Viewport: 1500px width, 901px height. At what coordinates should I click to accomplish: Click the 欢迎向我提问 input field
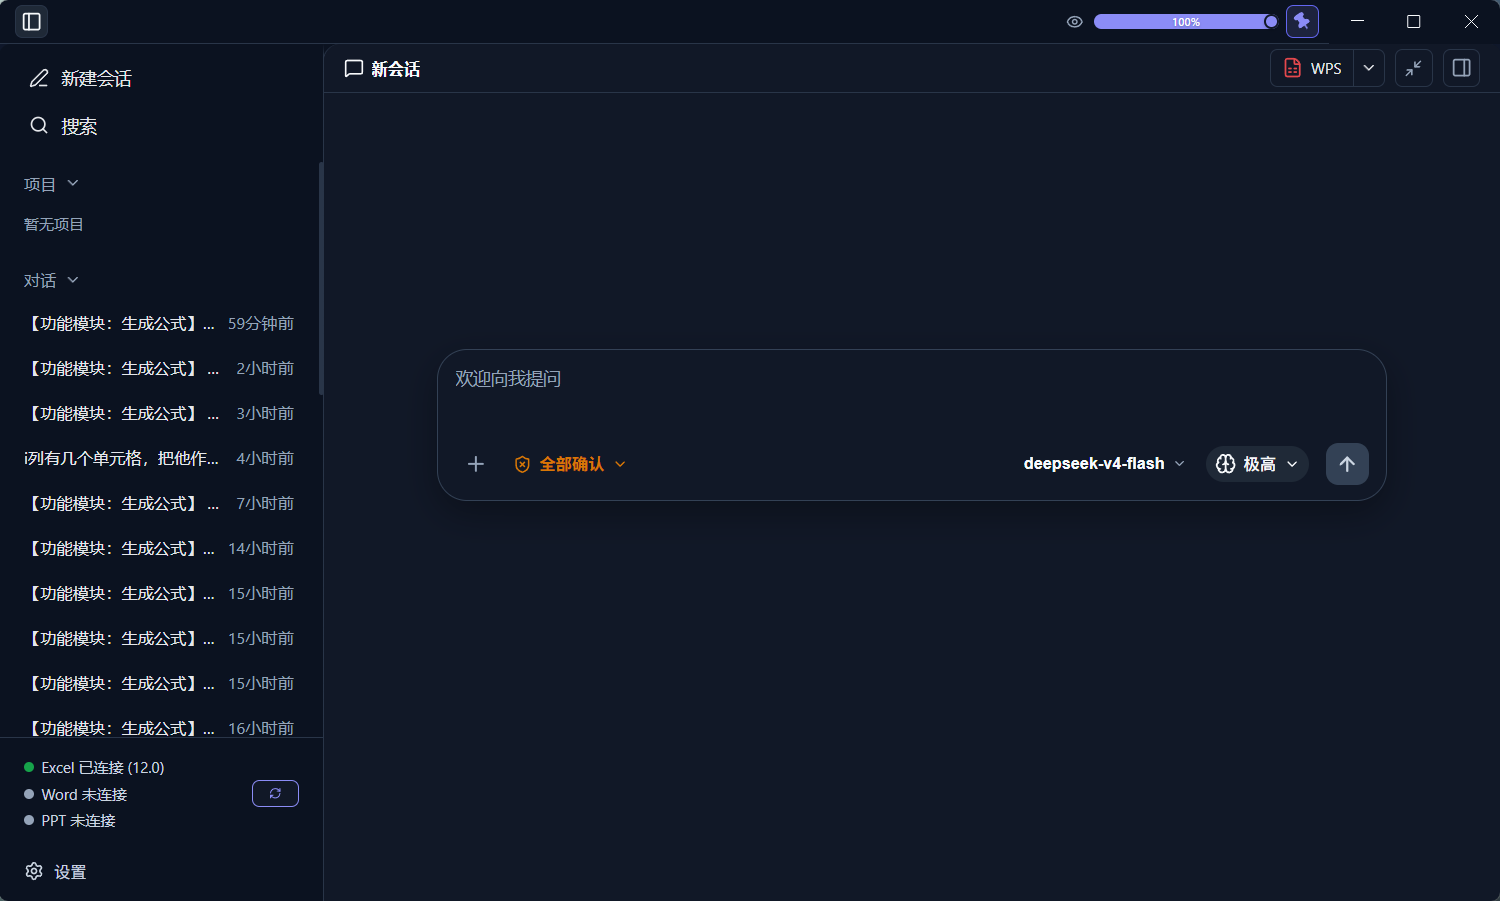pos(911,390)
